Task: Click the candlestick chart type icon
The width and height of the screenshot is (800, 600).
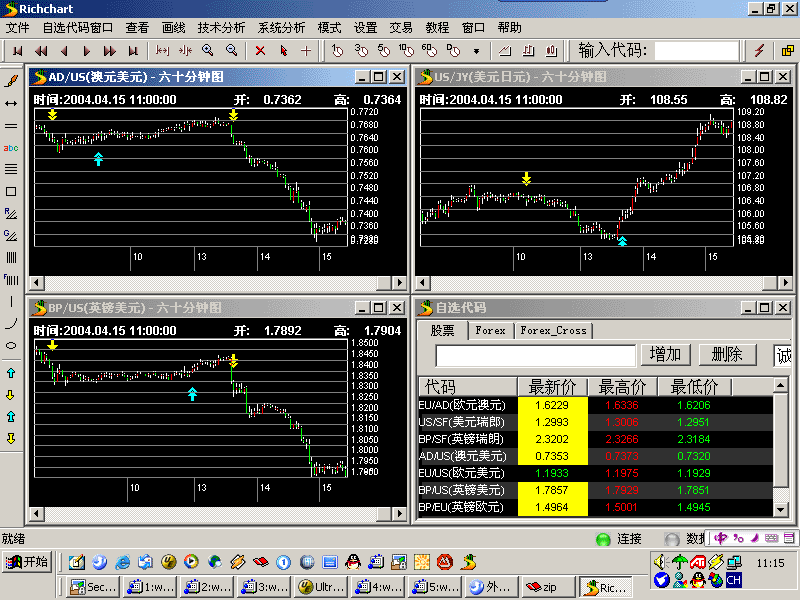Action: (x=552, y=51)
